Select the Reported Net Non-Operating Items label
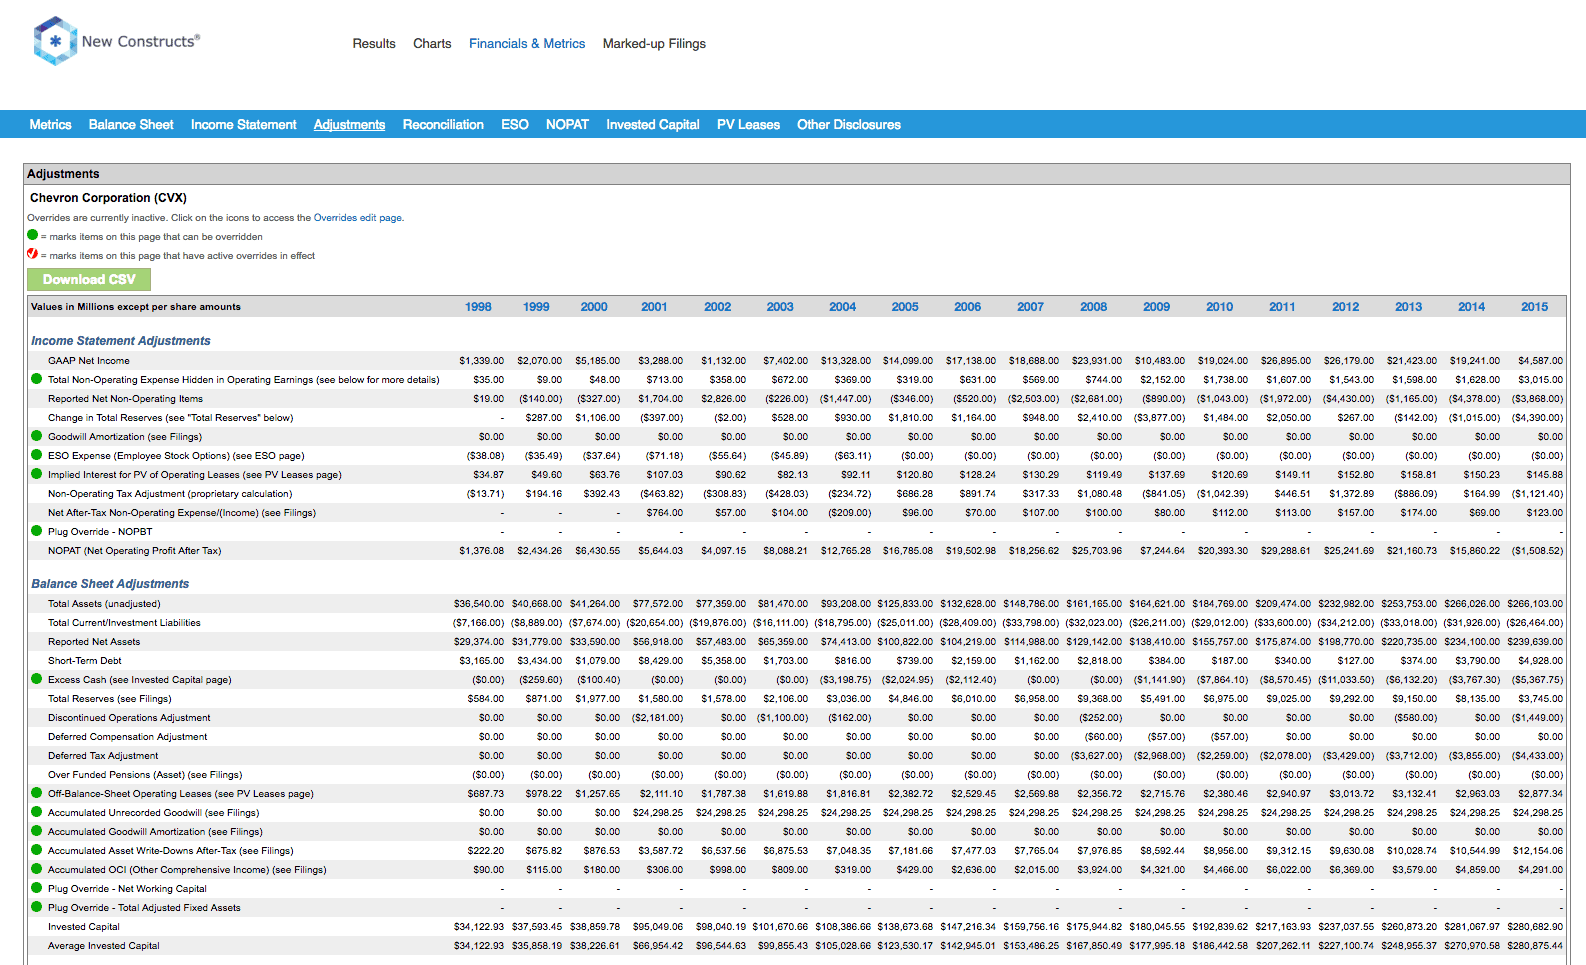Image resolution: width=1586 pixels, height=965 pixels. [x=125, y=399]
